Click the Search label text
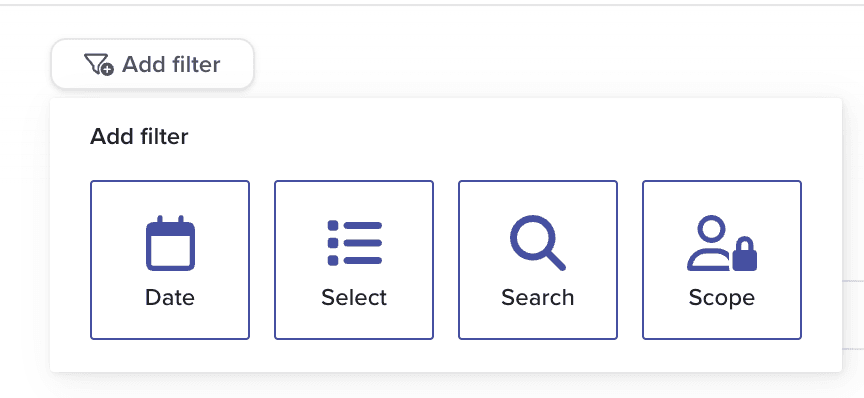This screenshot has height=398, width=864. (x=538, y=298)
